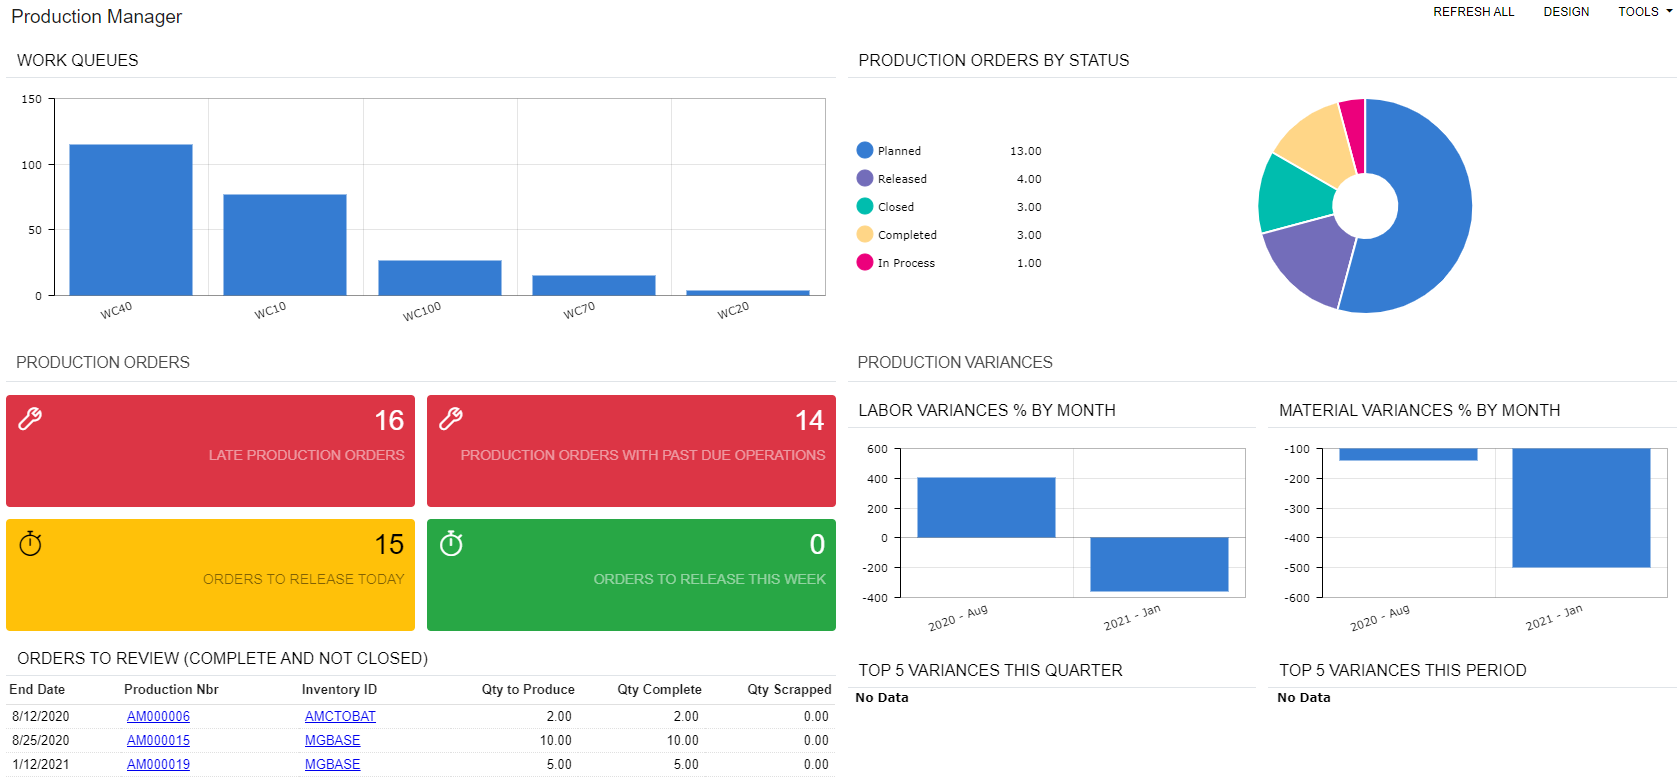Click Top 5 Variances This Quarter heading
The image size is (1678, 784).
click(x=990, y=670)
